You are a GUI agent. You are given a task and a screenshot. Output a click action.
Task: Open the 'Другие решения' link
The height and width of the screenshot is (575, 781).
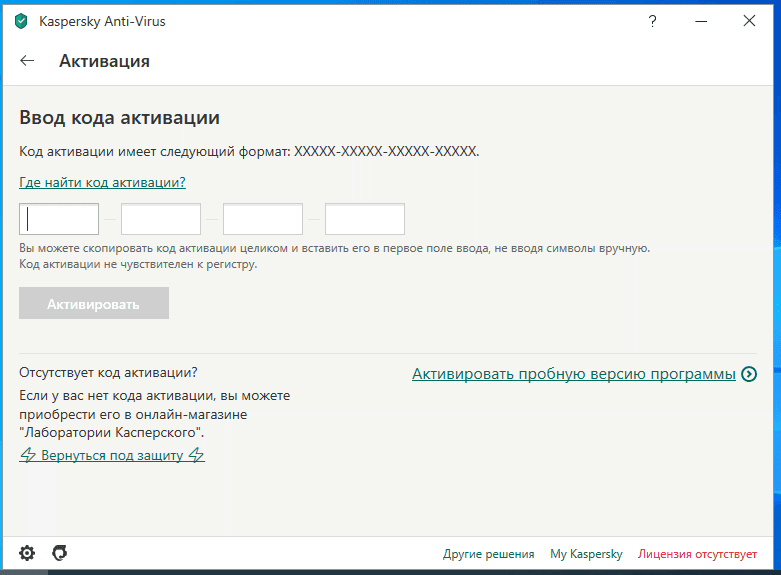click(488, 554)
